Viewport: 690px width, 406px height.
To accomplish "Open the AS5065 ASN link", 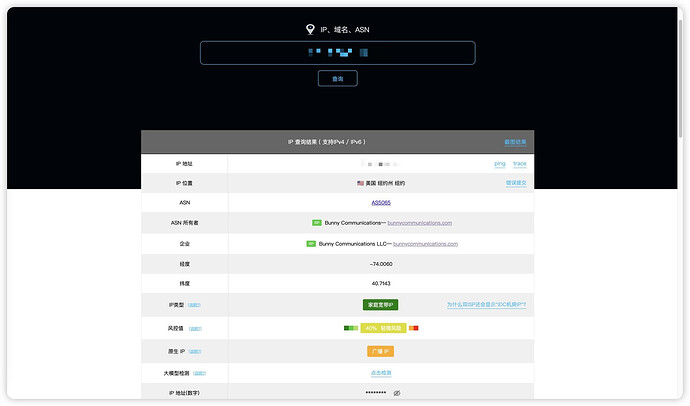I will [x=381, y=203].
